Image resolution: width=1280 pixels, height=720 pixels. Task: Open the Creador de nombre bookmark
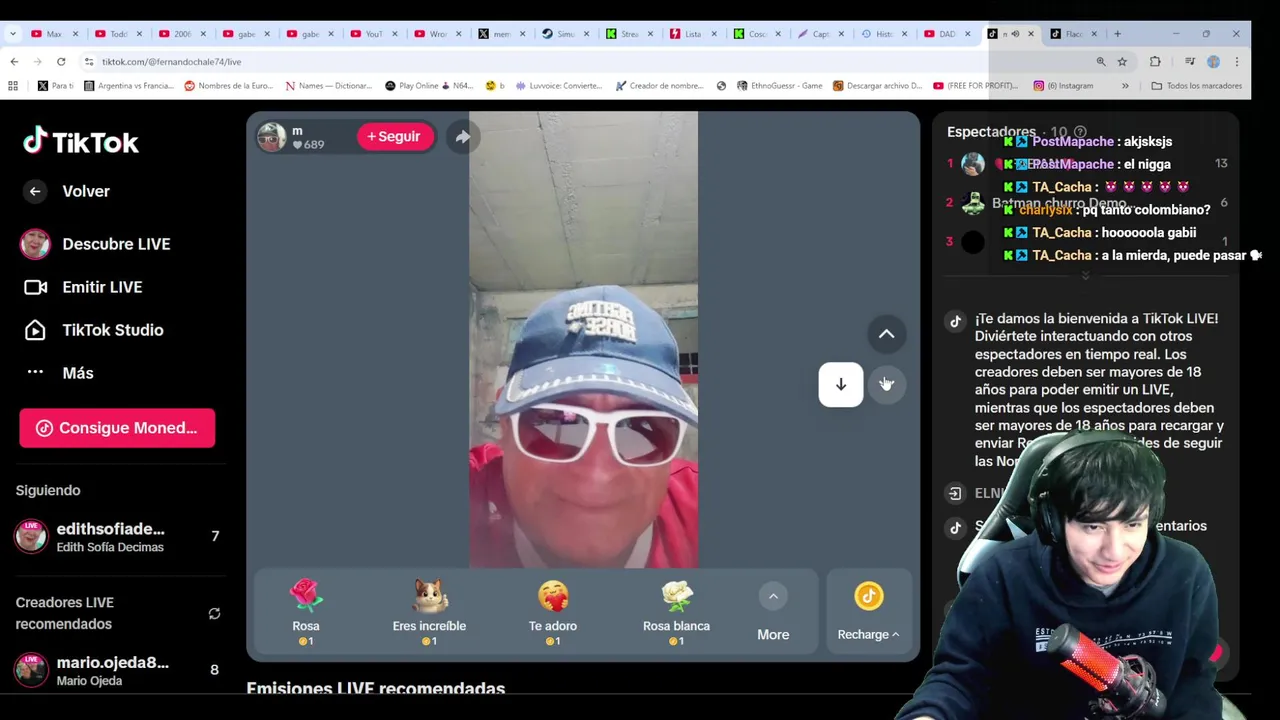click(x=659, y=86)
